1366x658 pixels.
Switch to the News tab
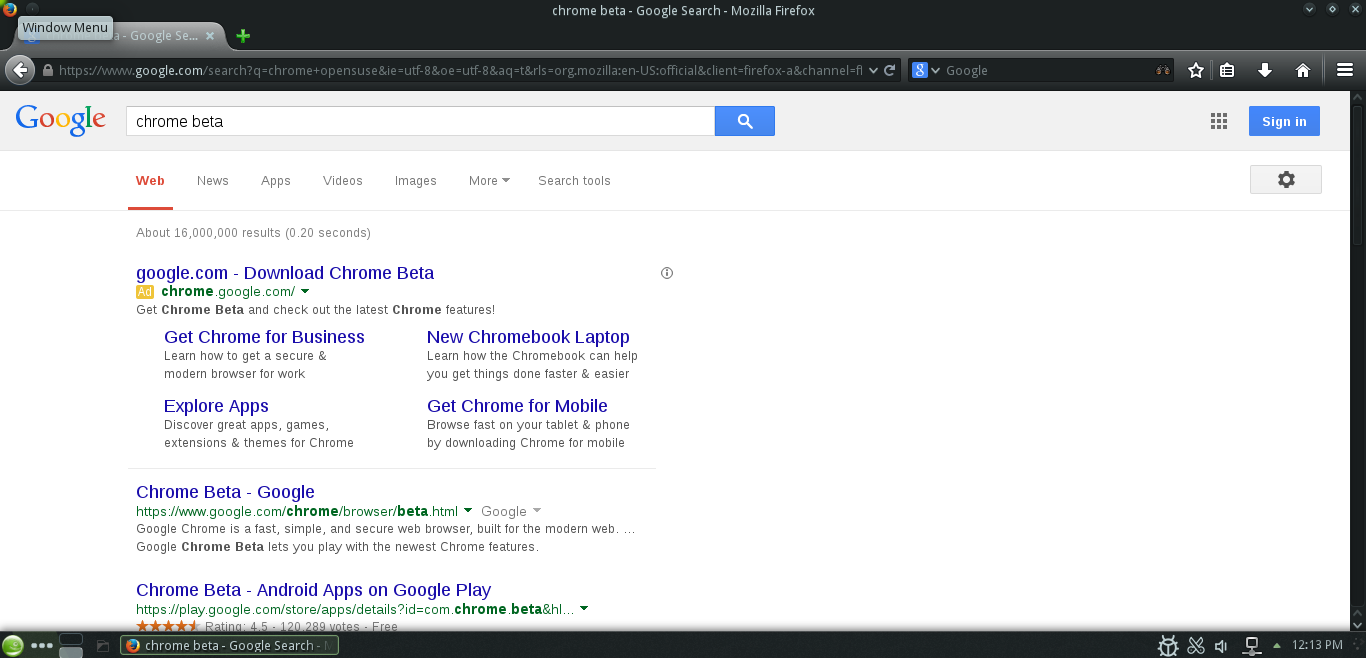(x=213, y=181)
